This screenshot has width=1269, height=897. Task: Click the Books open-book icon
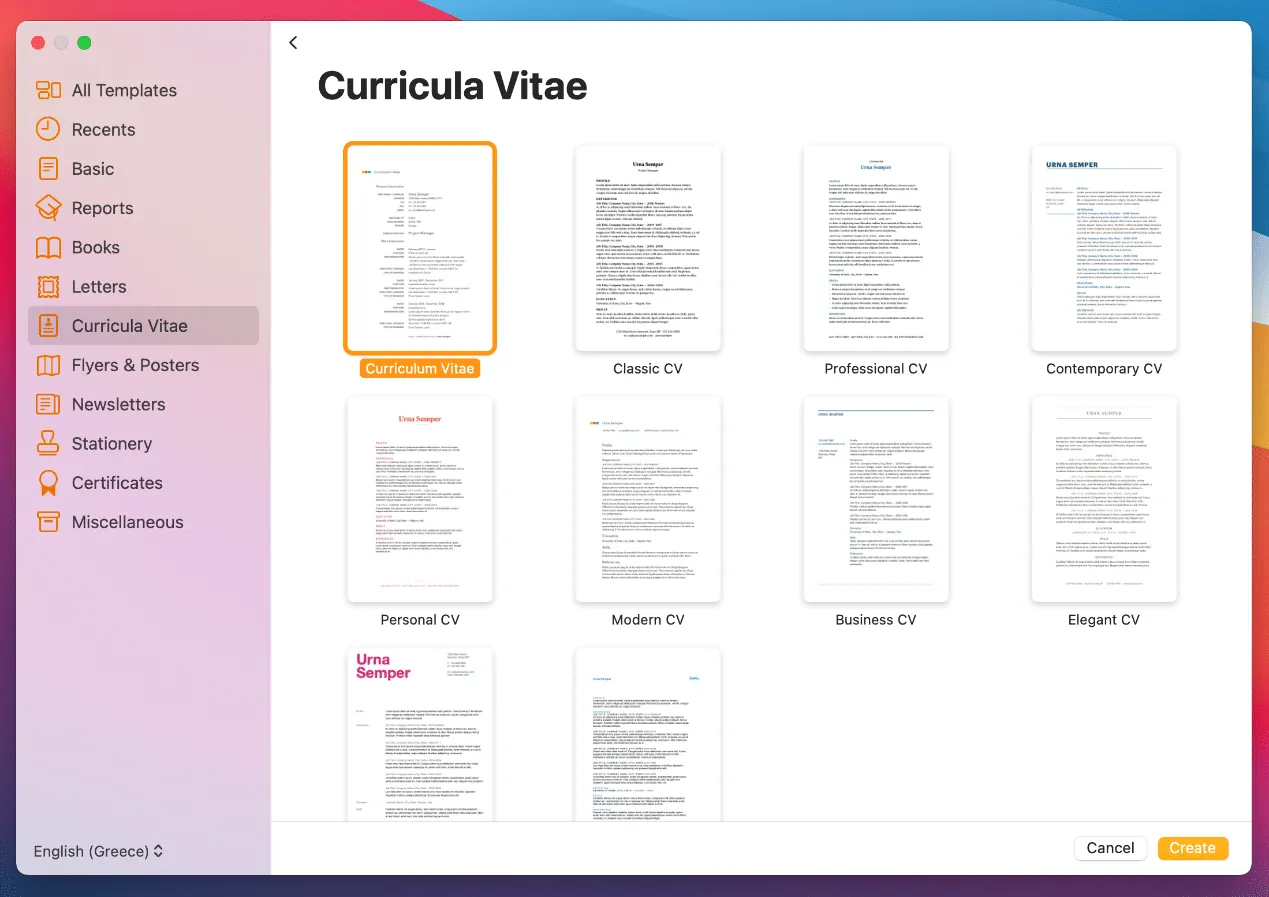pos(48,247)
